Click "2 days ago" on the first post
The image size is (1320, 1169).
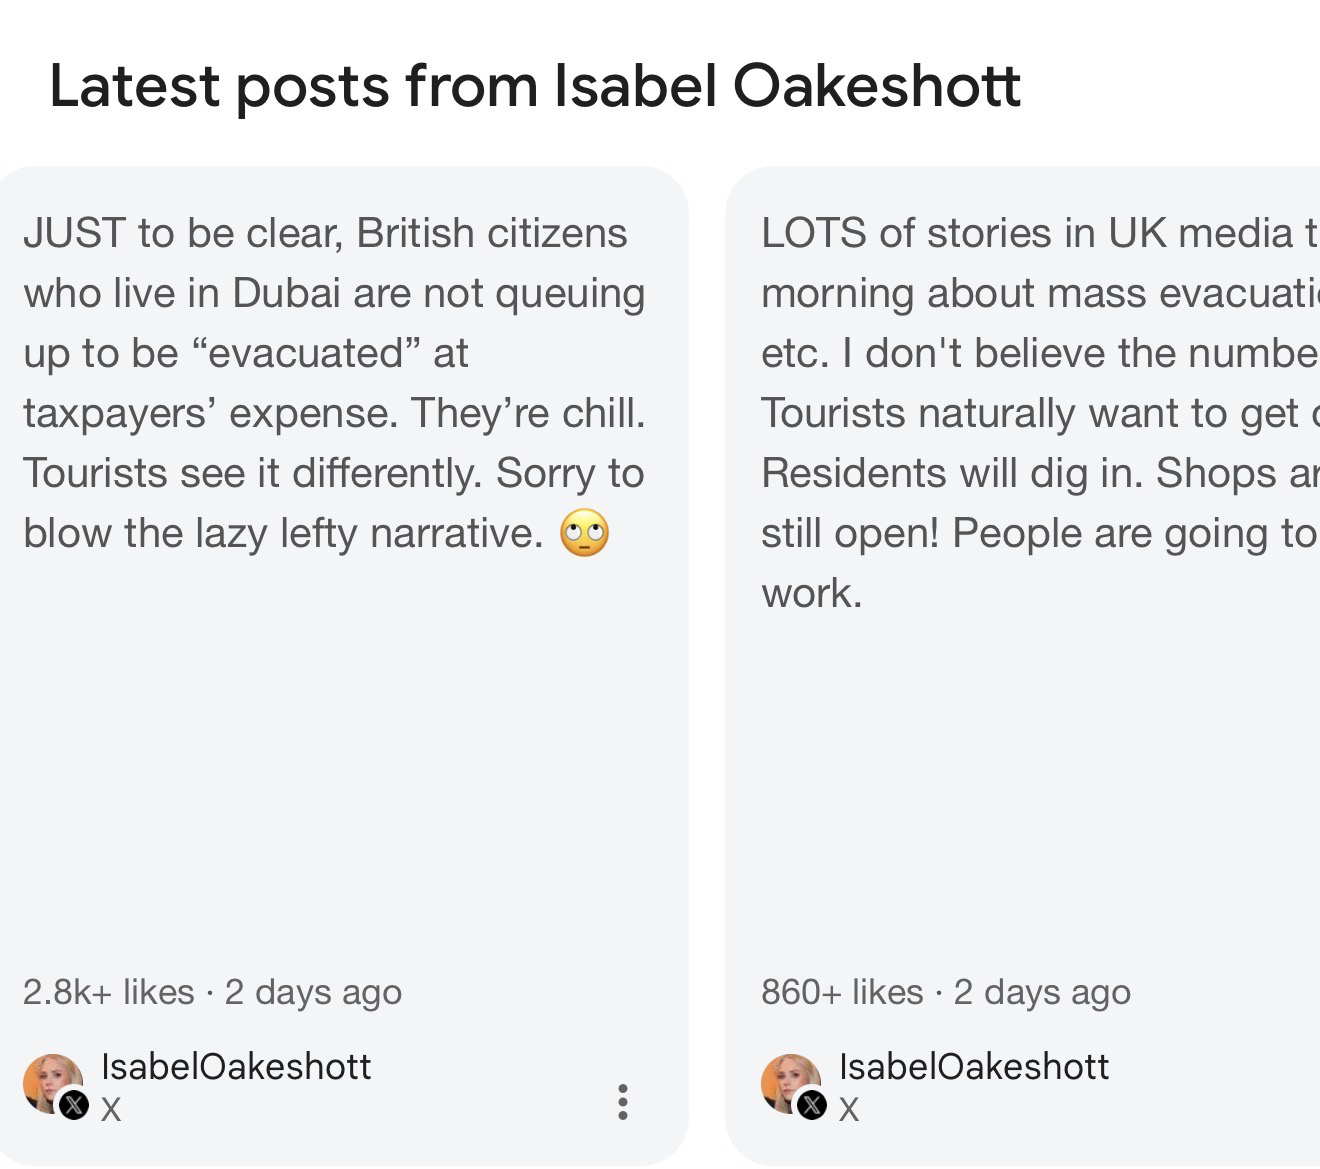coord(313,992)
